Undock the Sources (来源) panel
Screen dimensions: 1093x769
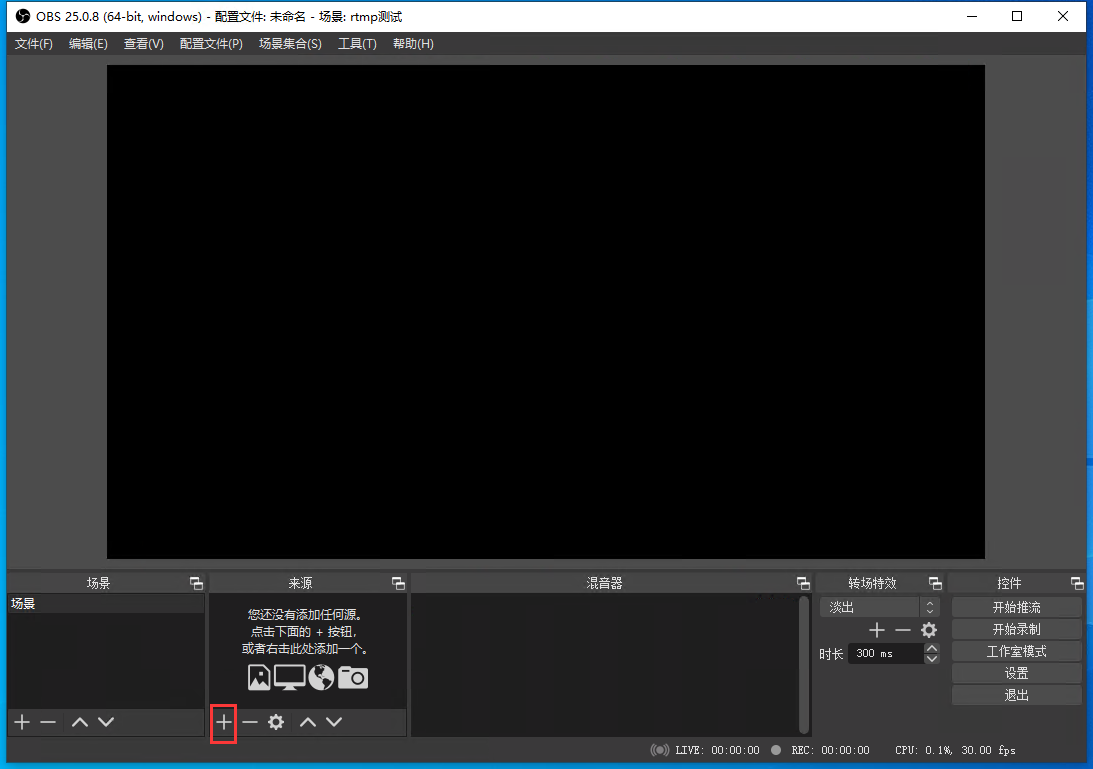[398, 583]
